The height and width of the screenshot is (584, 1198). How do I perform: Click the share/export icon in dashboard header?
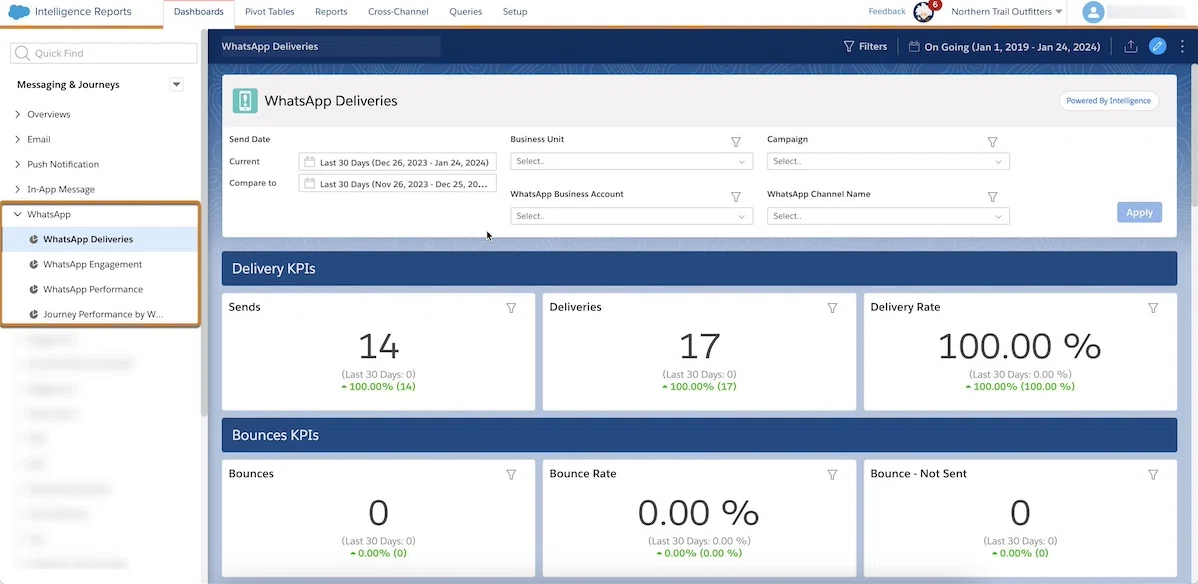tap(1131, 47)
